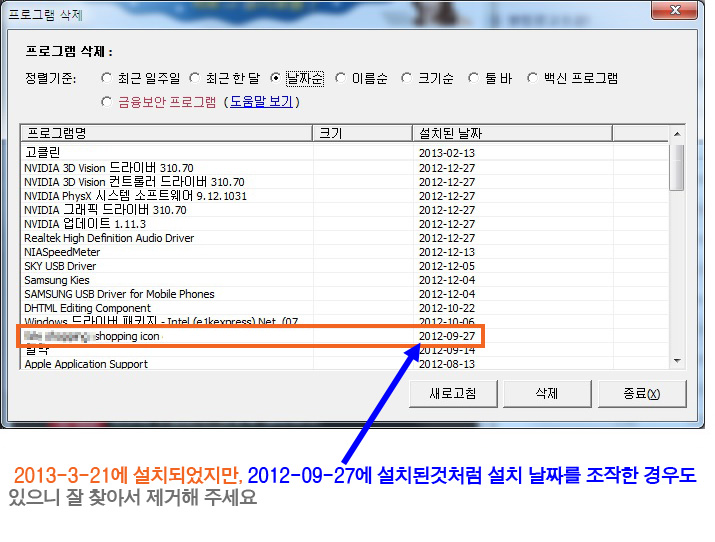The width and height of the screenshot is (715, 542).
Task: Click the 설치된 날짜 column header
Action: (510, 133)
